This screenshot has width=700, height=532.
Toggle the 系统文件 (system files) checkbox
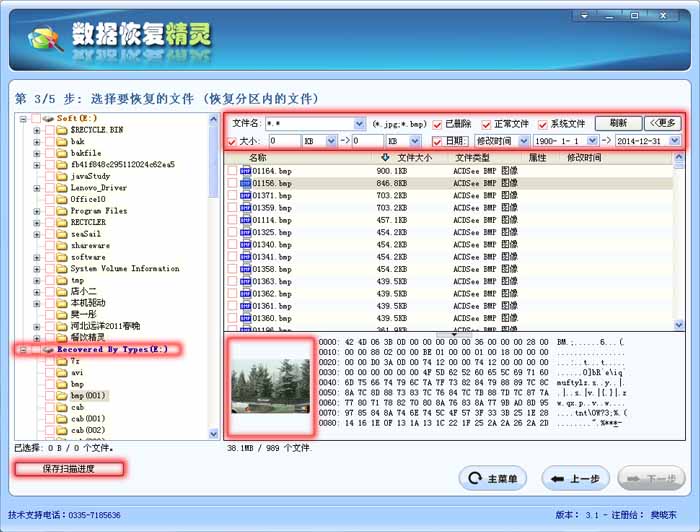click(x=544, y=124)
